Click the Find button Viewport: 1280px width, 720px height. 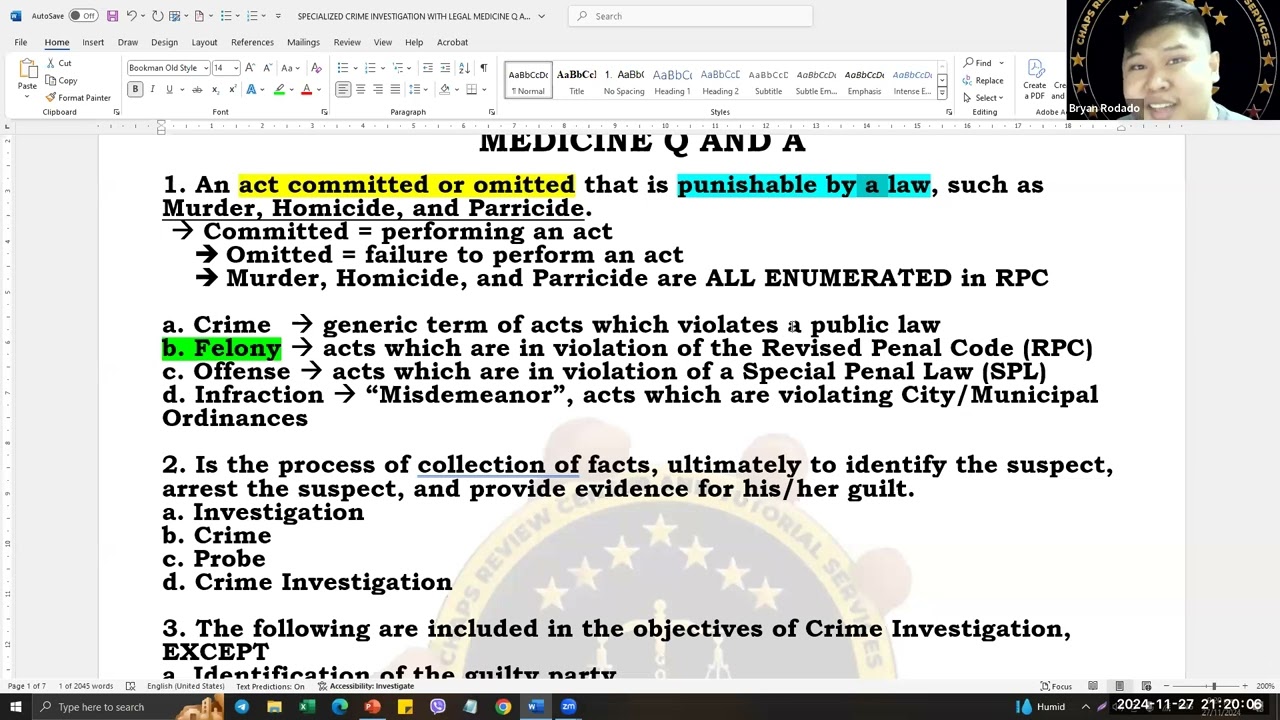(978, 63)
